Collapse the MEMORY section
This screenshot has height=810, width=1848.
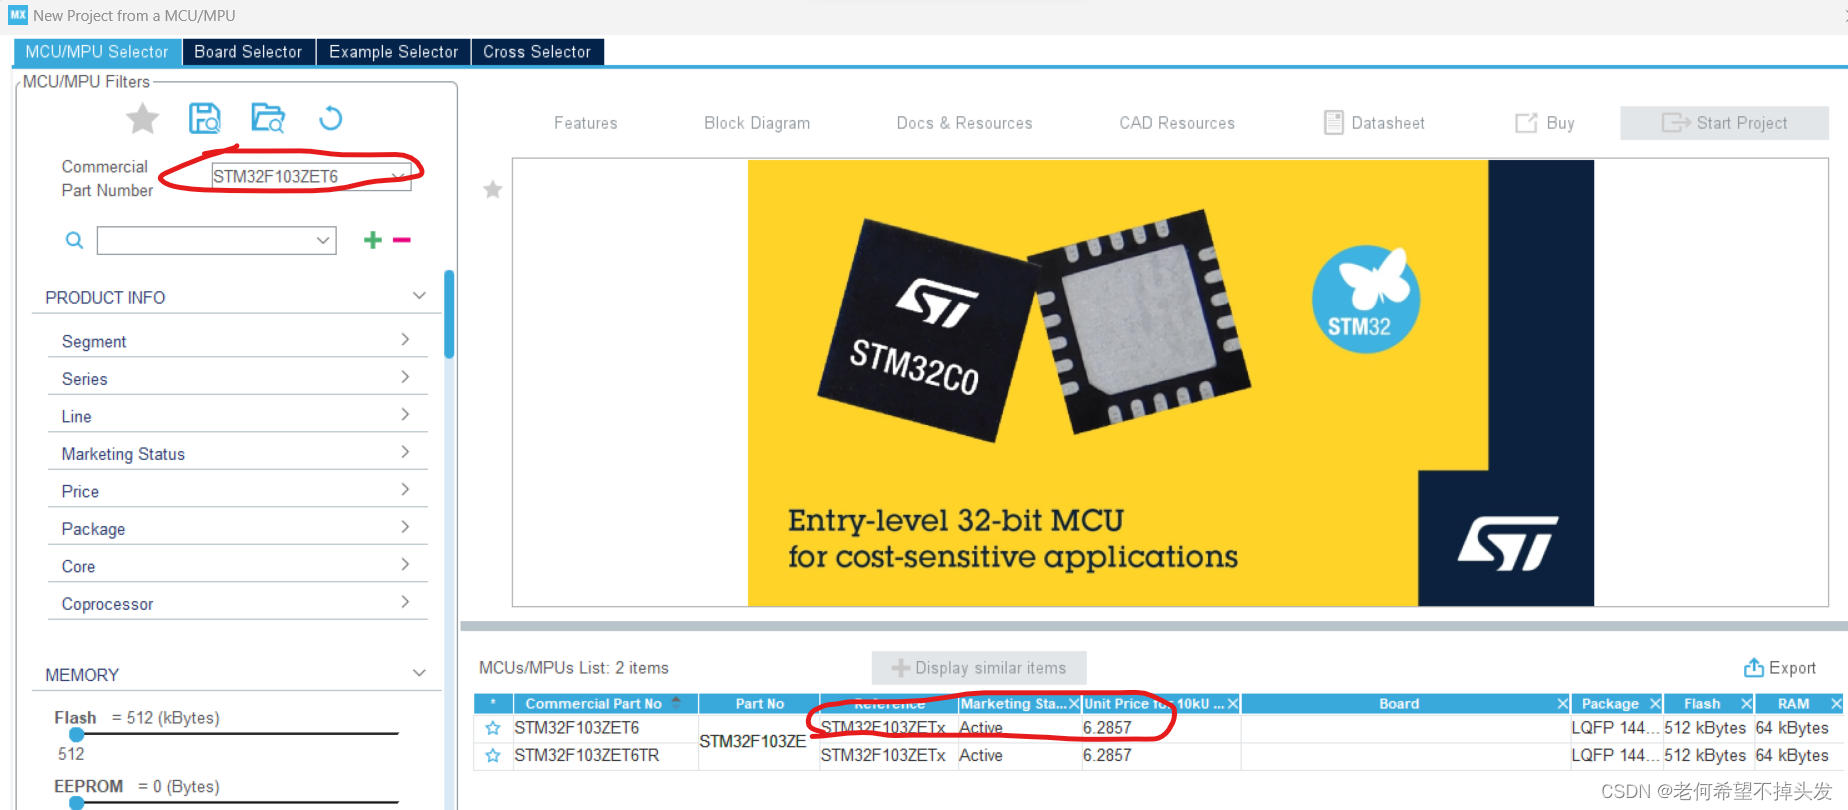[419, 673]
